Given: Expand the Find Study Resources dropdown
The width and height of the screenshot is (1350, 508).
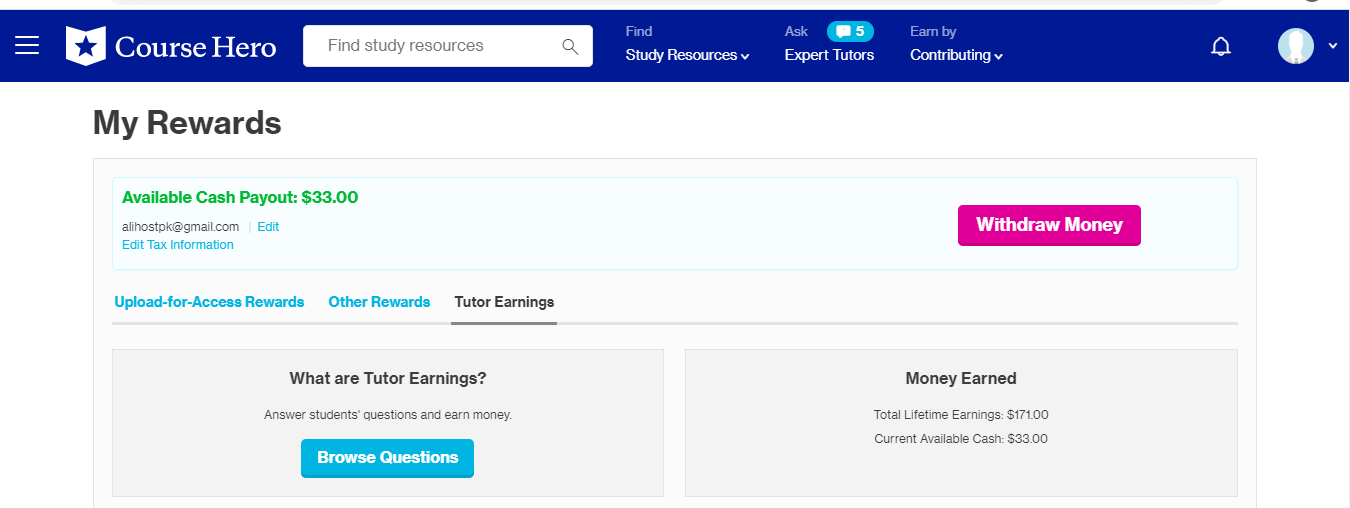Looking at the screenshot, I should pos(687,55).
